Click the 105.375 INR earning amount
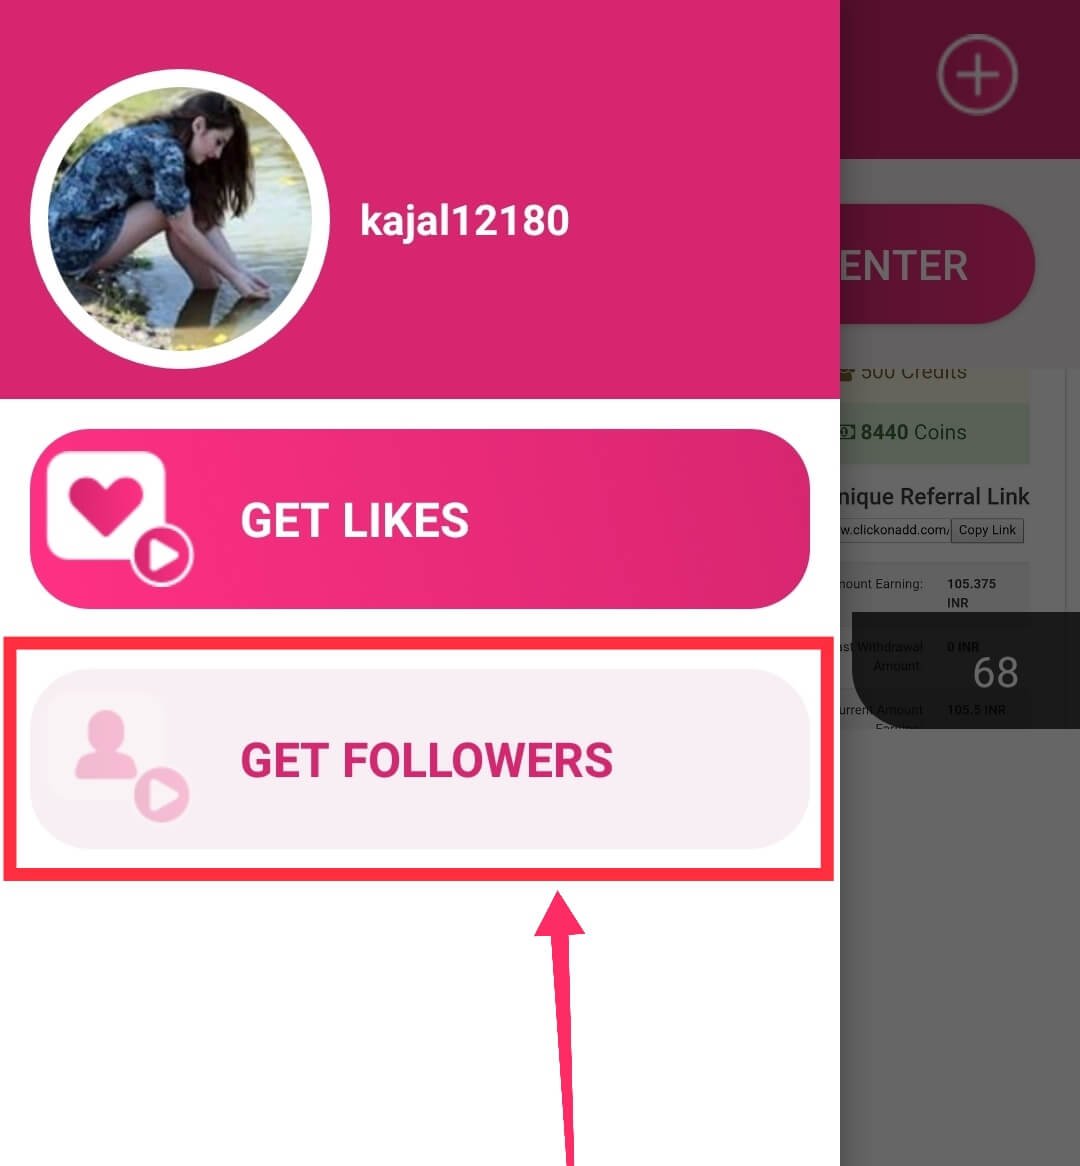Screen dimensions: 1080x1166 point(971,593)
